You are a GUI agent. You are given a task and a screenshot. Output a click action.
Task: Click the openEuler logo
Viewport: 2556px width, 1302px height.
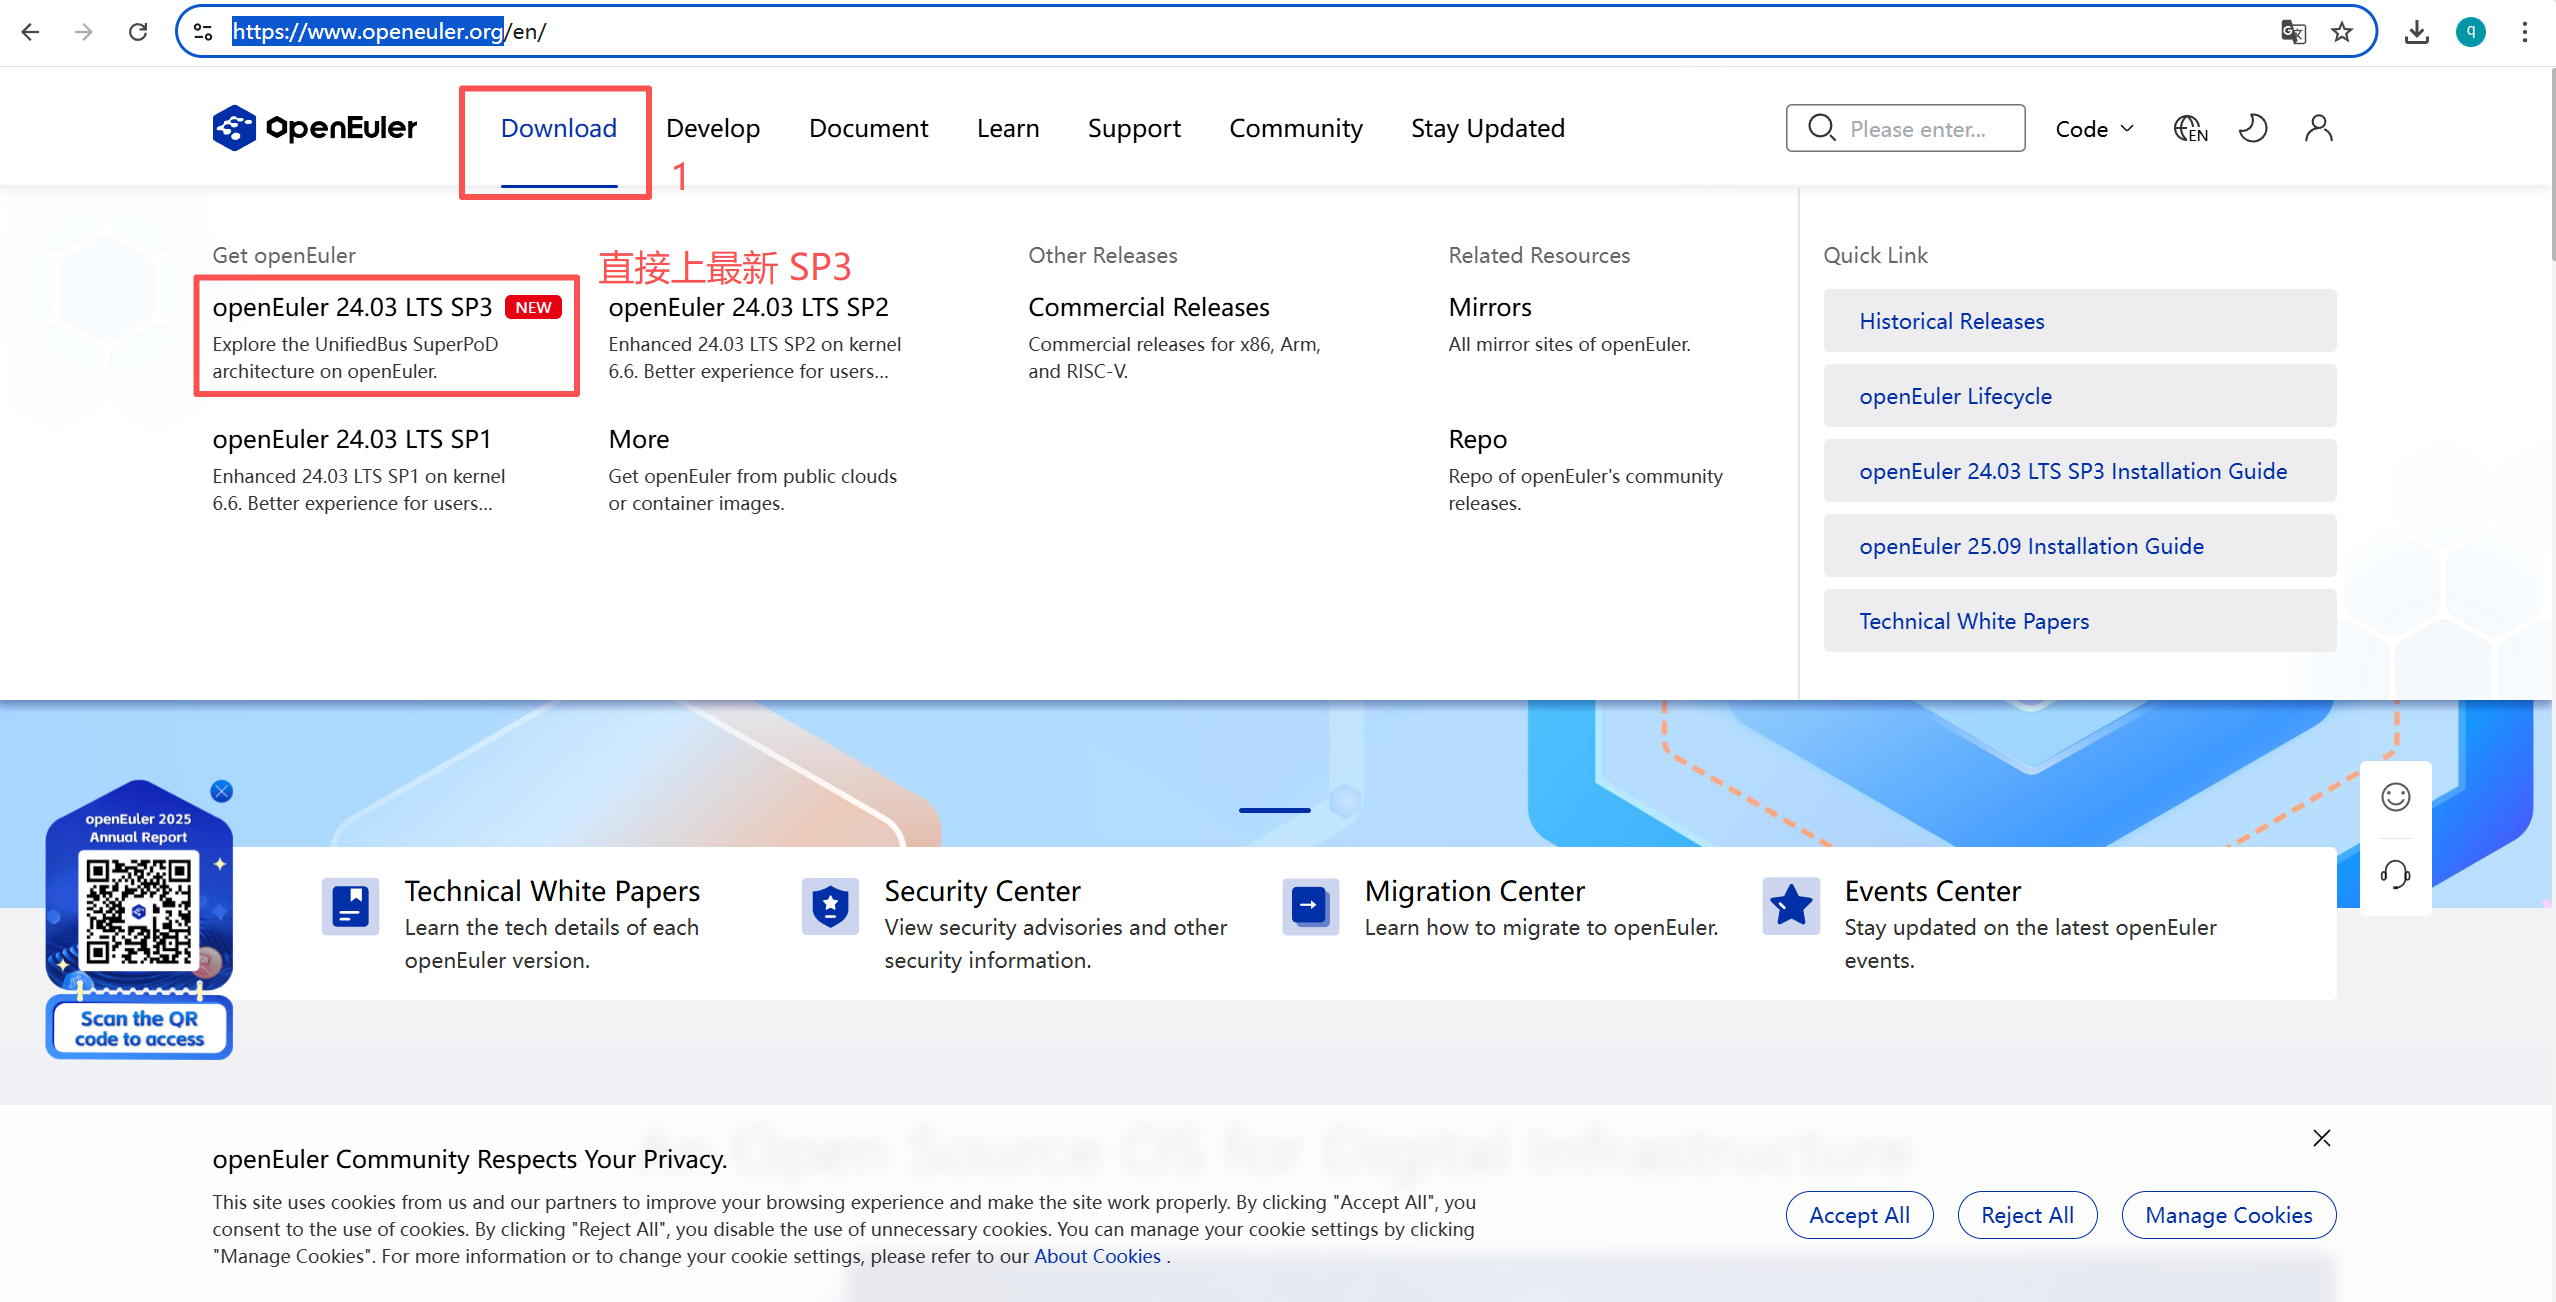click(314, 128)
